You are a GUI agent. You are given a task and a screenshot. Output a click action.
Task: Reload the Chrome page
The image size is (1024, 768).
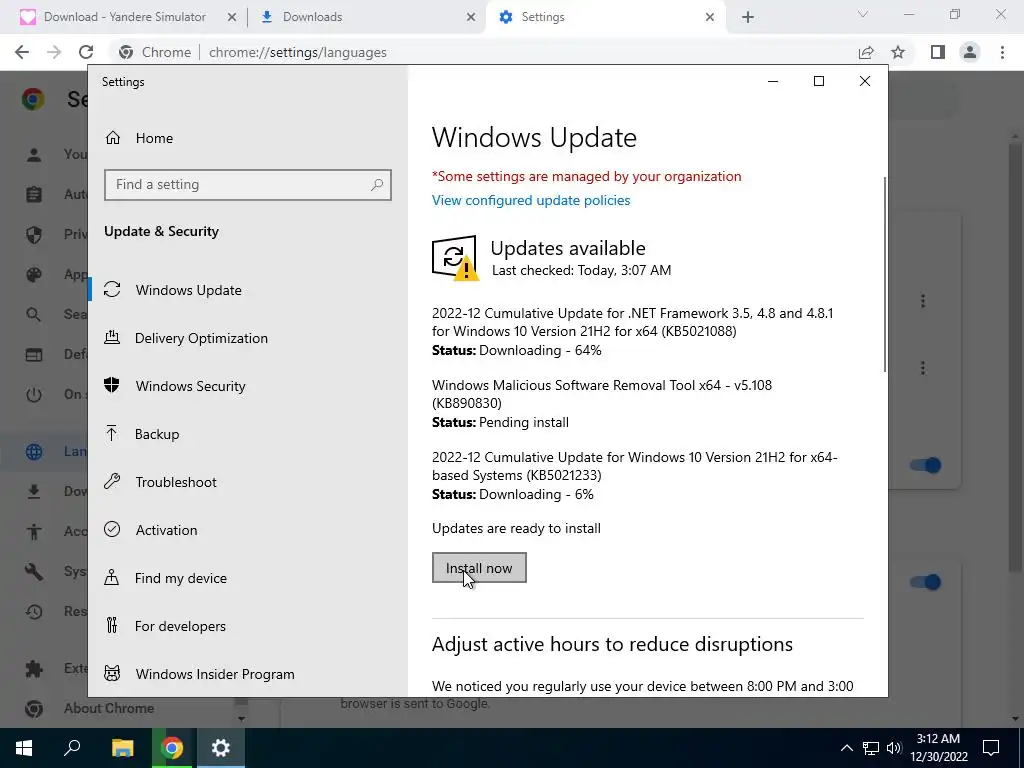click(86, 52)
